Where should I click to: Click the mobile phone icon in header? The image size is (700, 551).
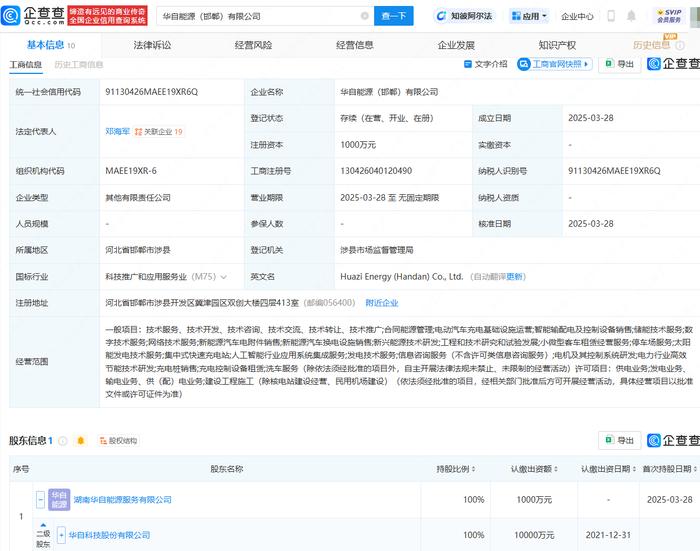click(611, 16)
